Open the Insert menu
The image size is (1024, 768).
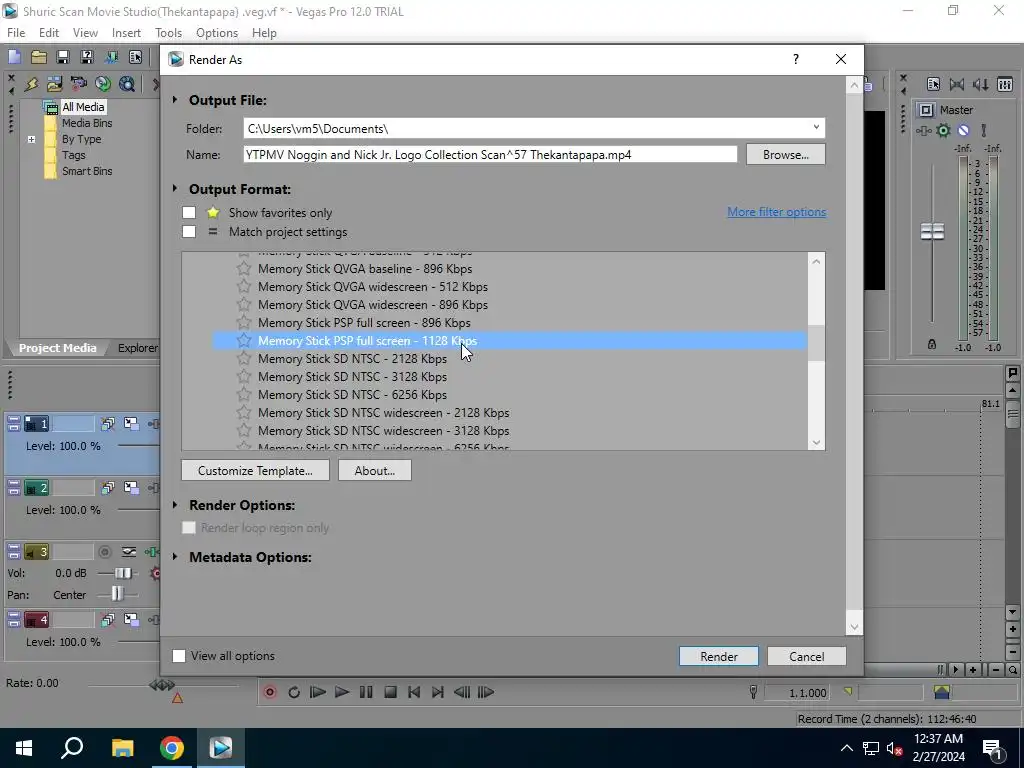point(126,33)
